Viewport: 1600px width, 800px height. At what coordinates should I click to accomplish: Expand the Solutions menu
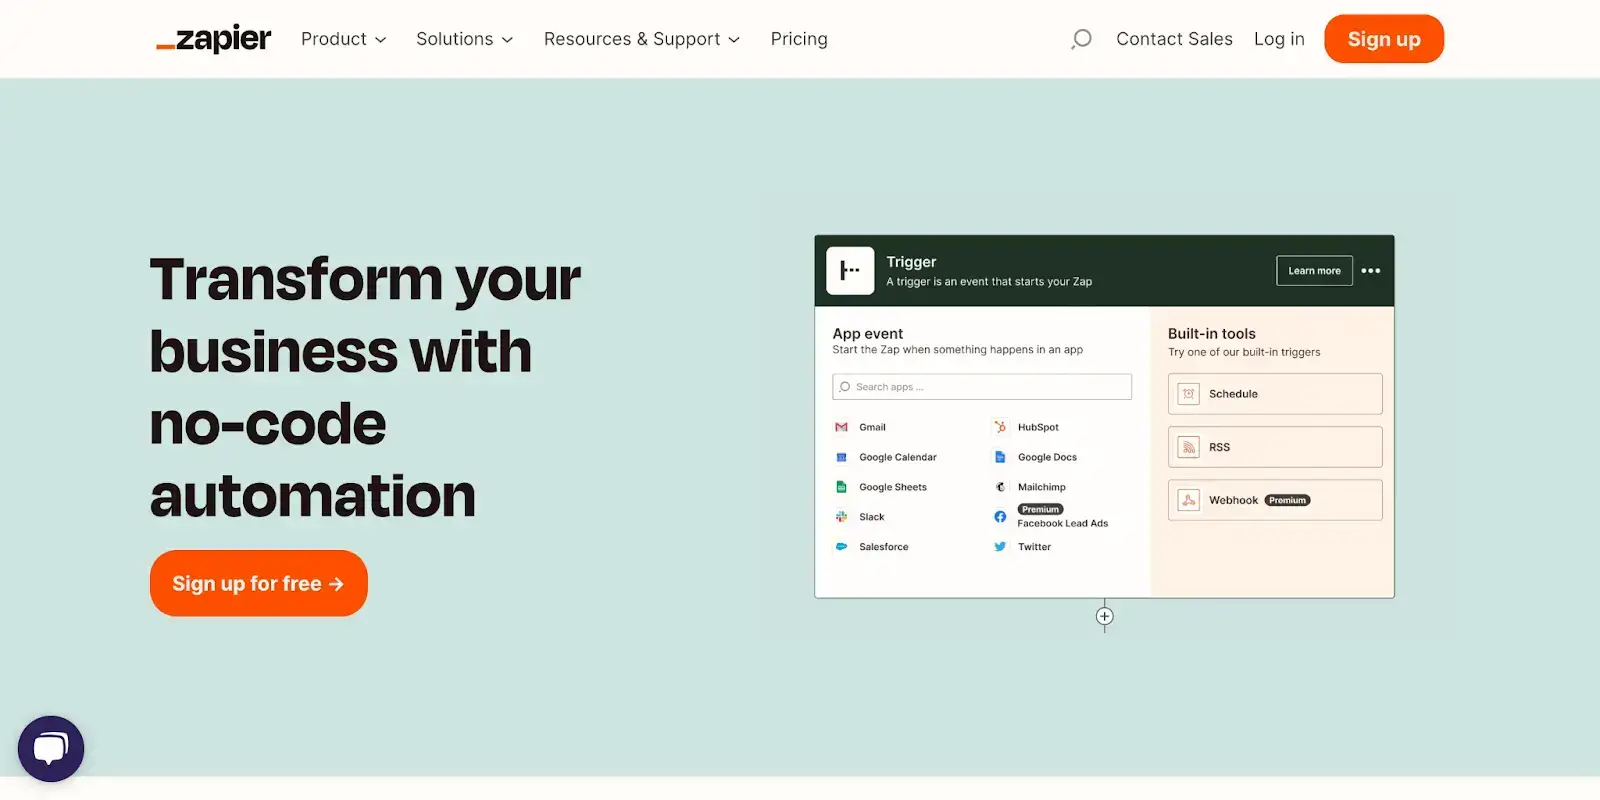tap(464, 39)
